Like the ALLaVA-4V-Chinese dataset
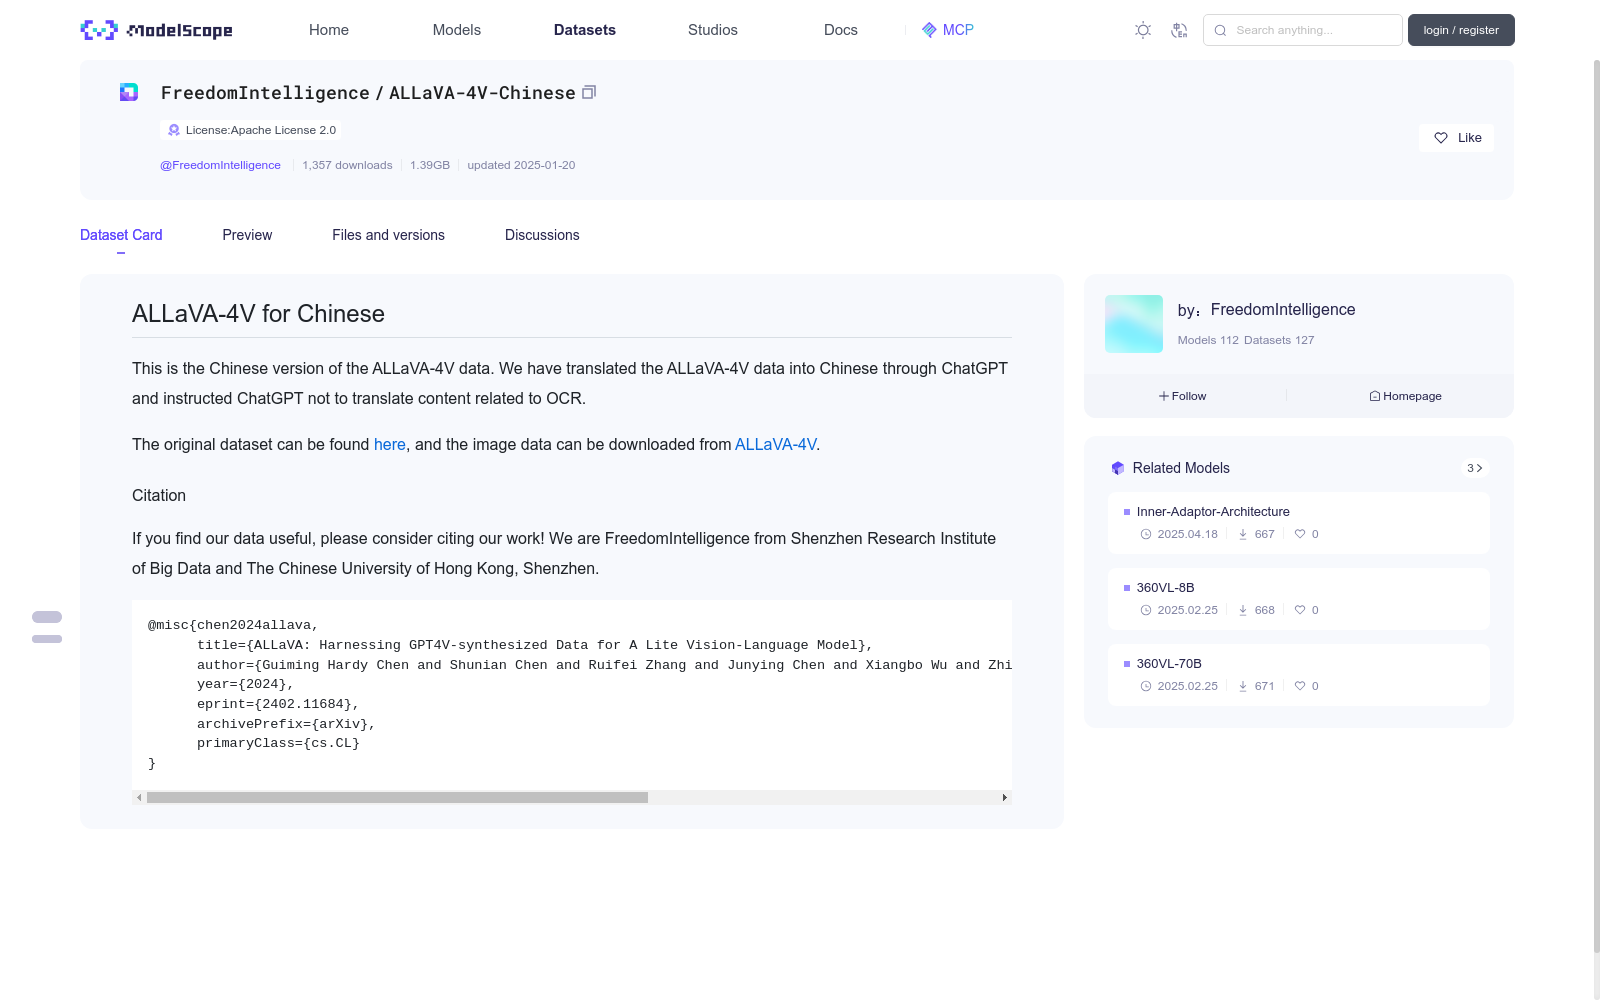 (1456, 138)
